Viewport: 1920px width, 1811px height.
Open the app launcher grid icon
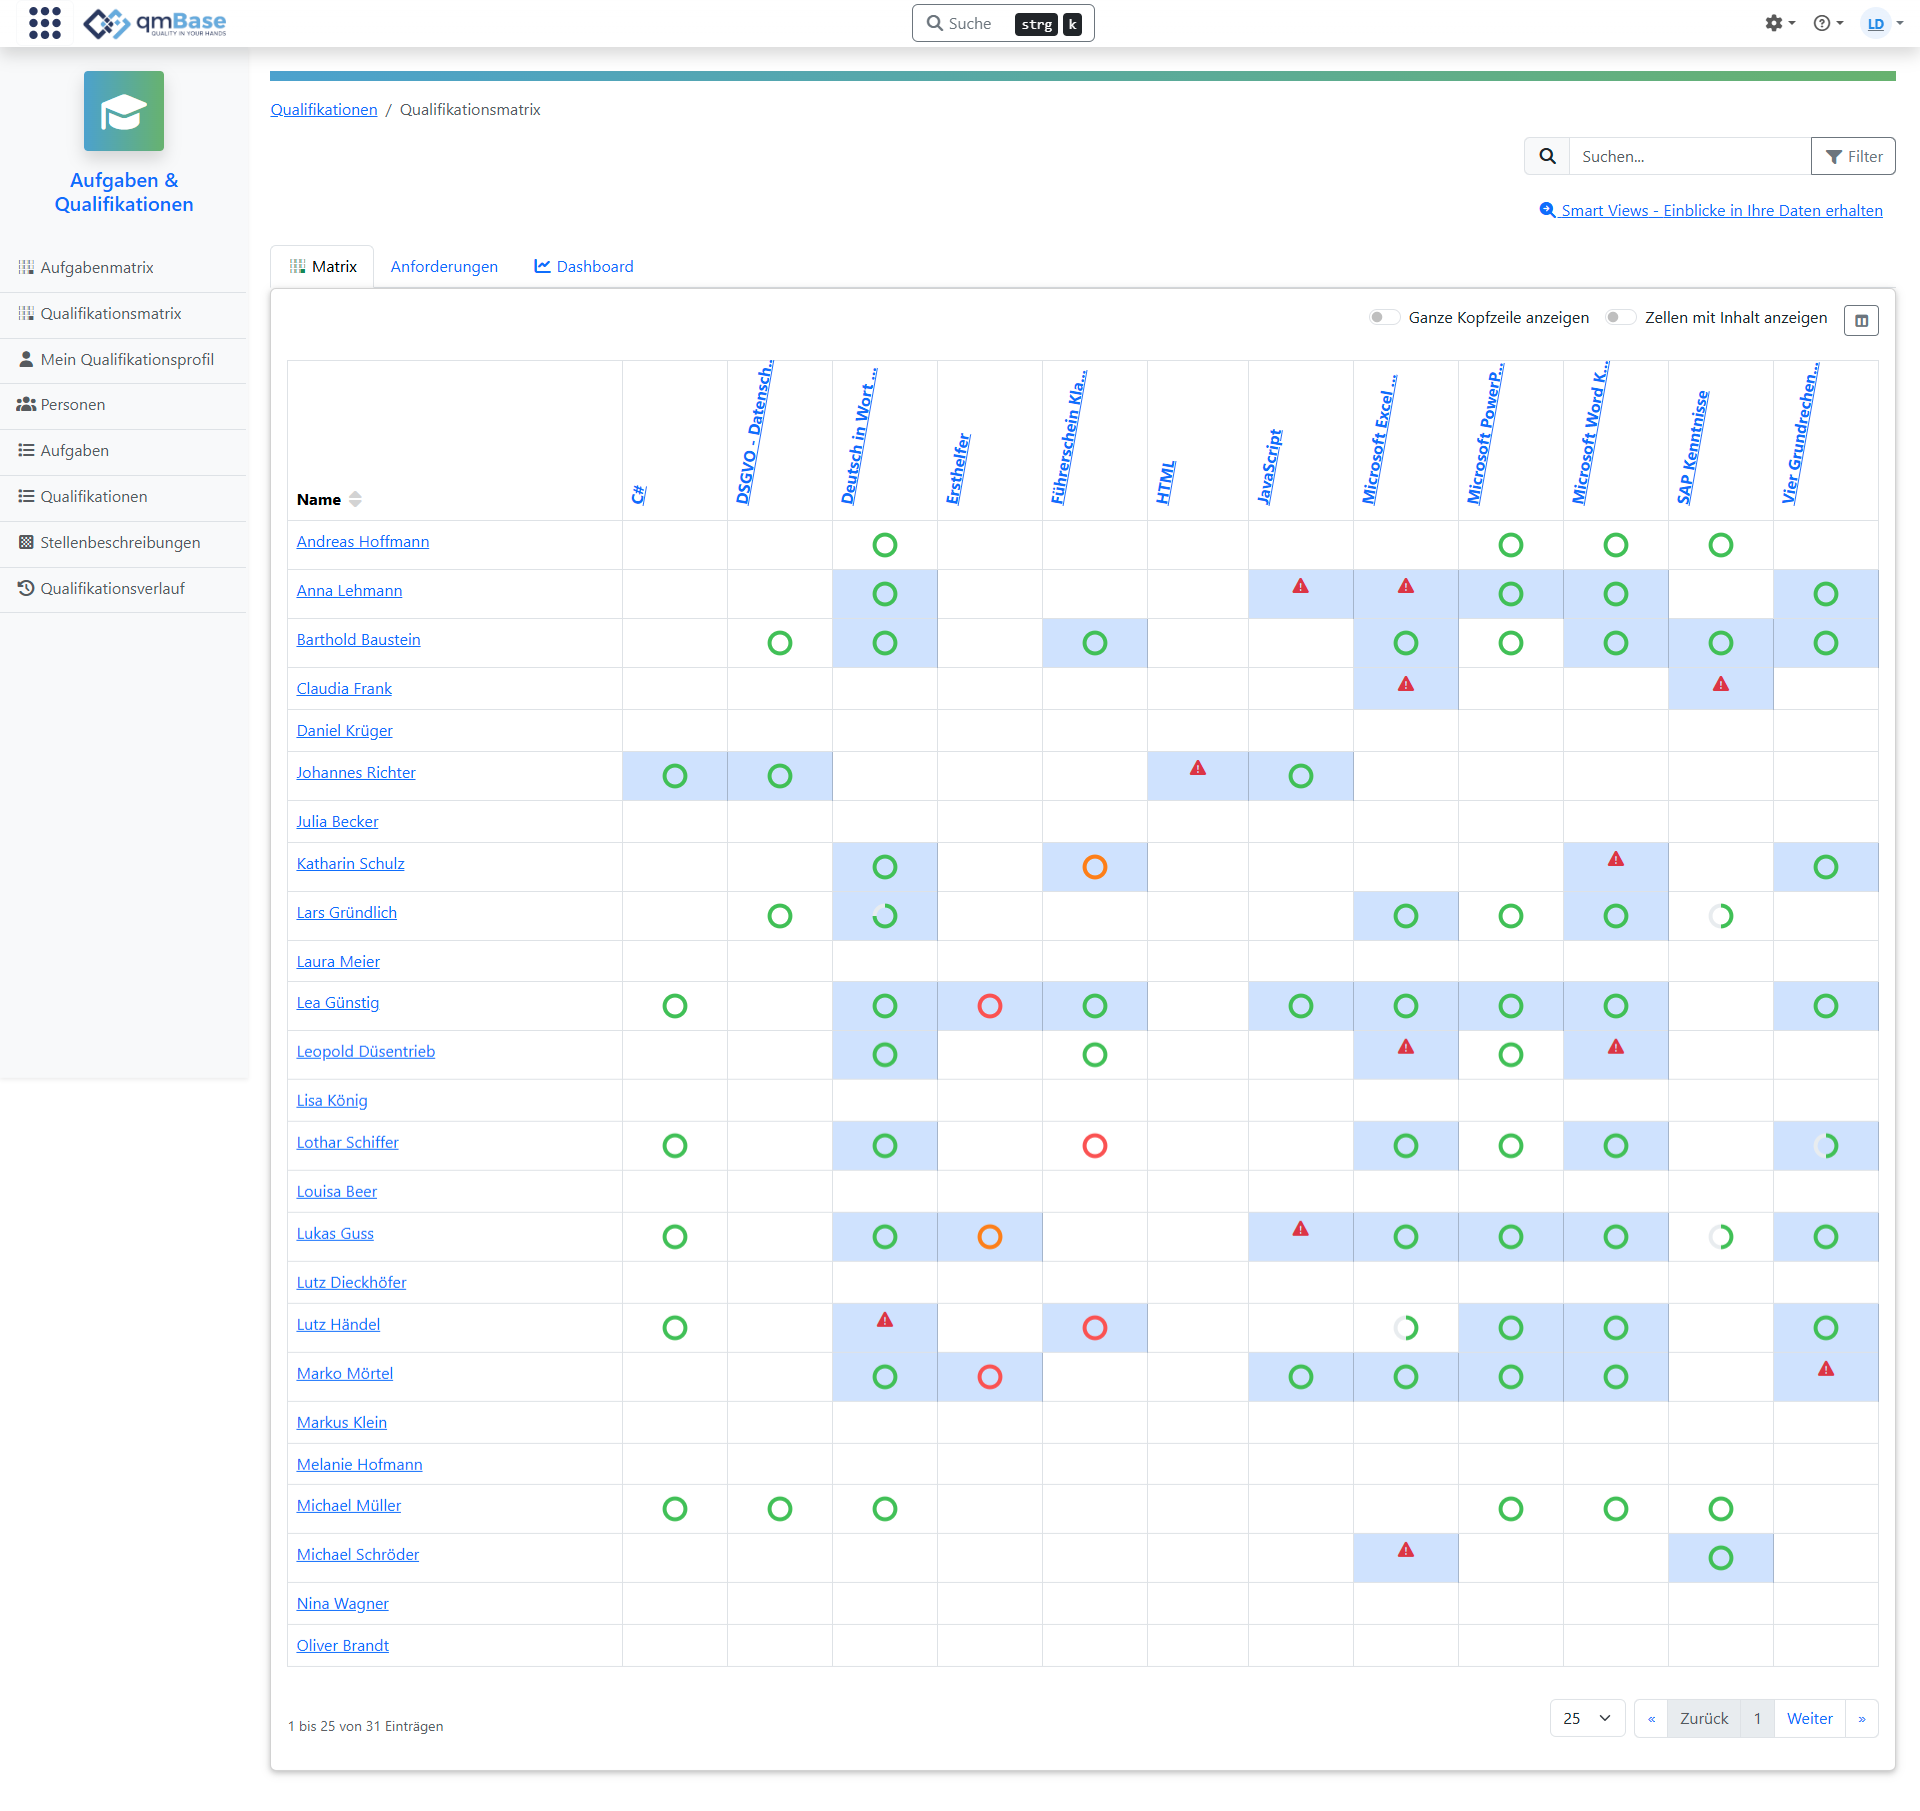[x=44, y=22]
